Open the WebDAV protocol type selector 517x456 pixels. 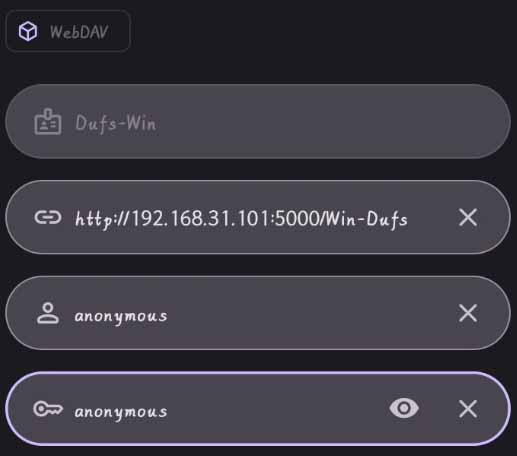click(x=68, y=31)
